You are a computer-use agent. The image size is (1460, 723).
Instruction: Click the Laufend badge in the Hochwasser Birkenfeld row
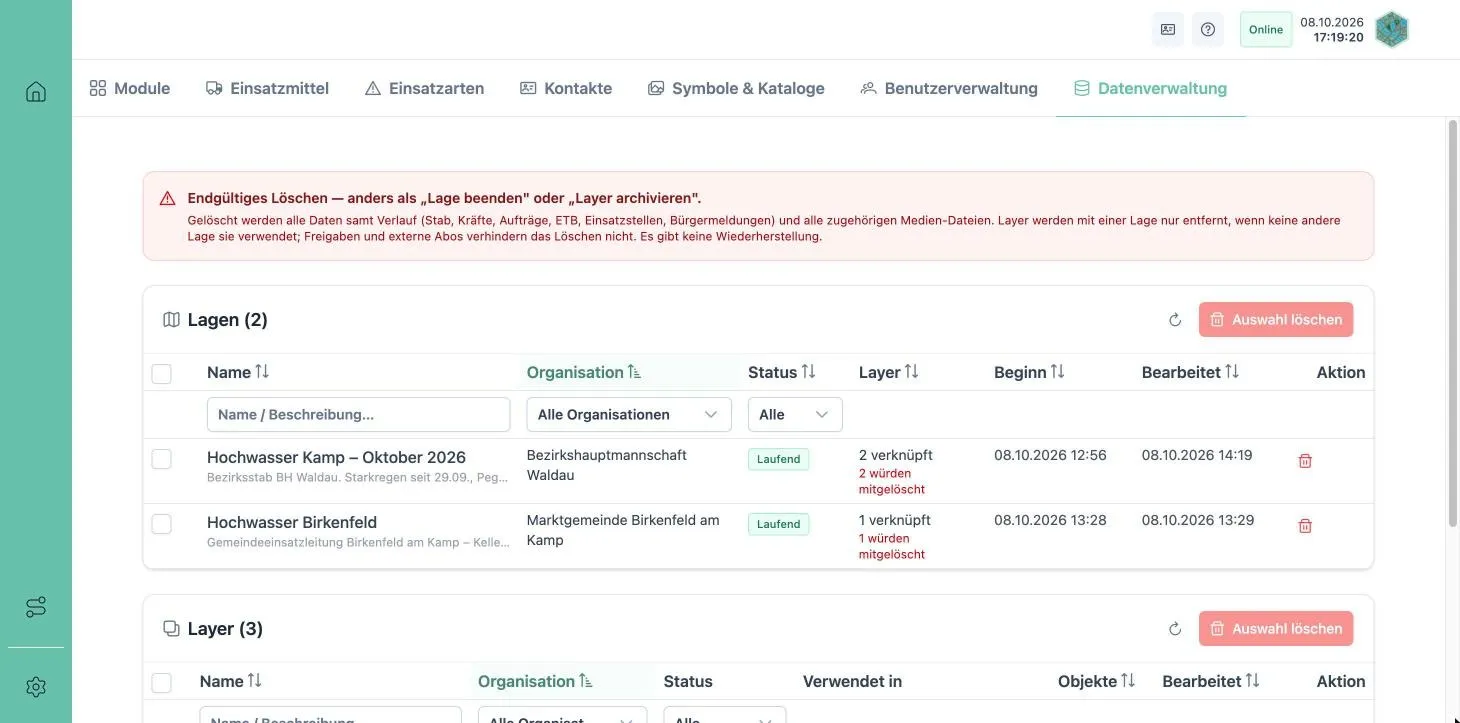click(778, 524)
